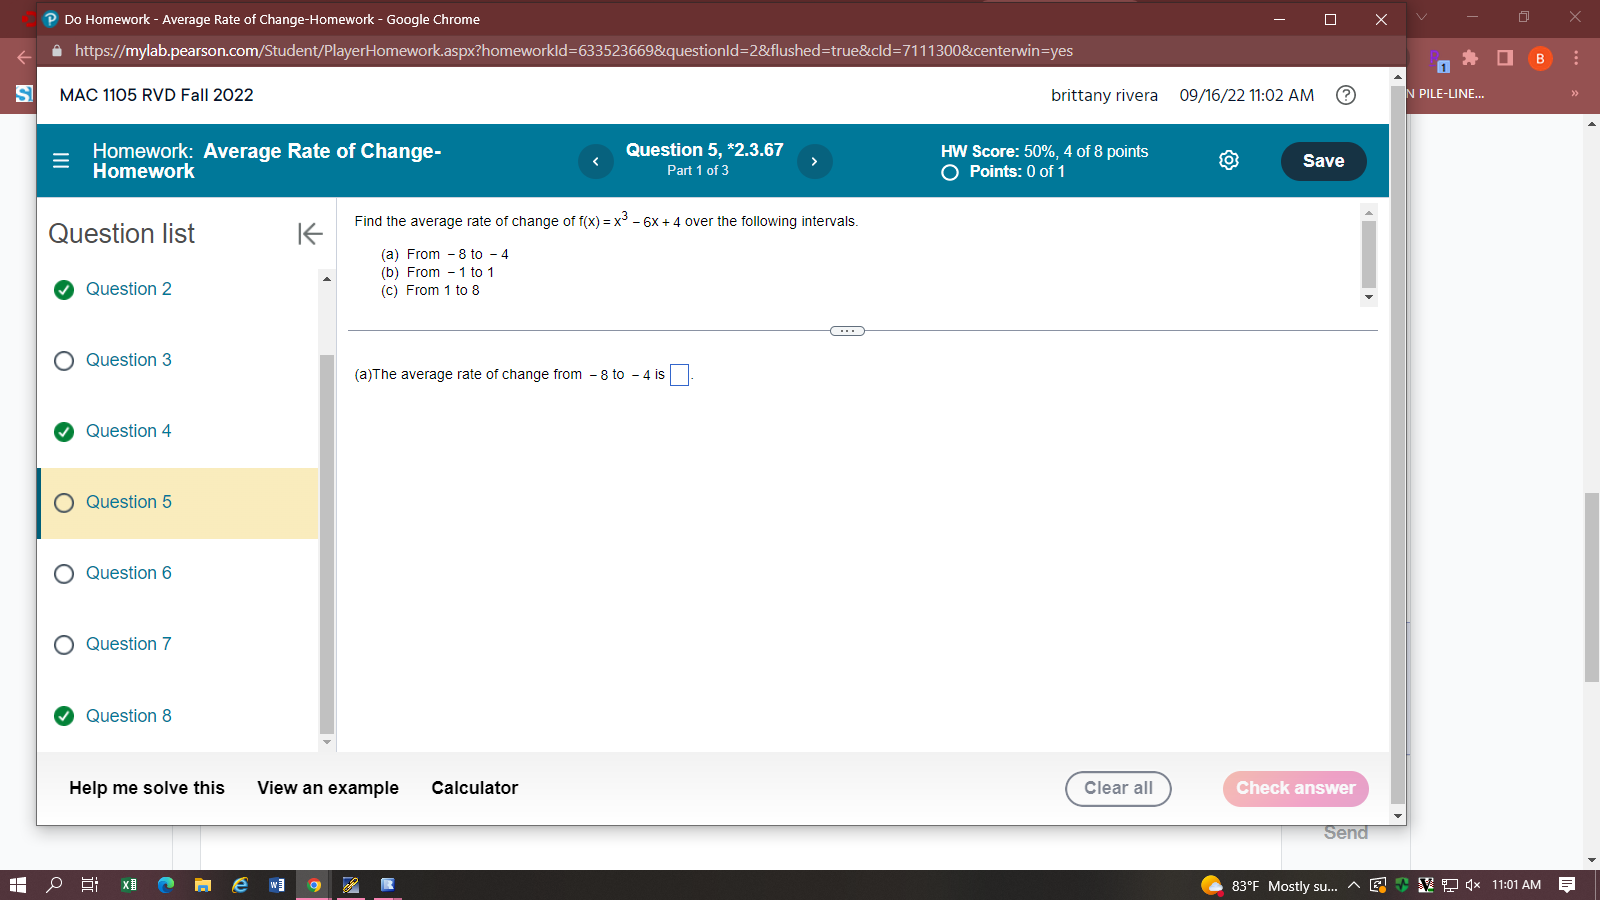
Task: Launch Excel from the taskbar
Action: point(129,885)
